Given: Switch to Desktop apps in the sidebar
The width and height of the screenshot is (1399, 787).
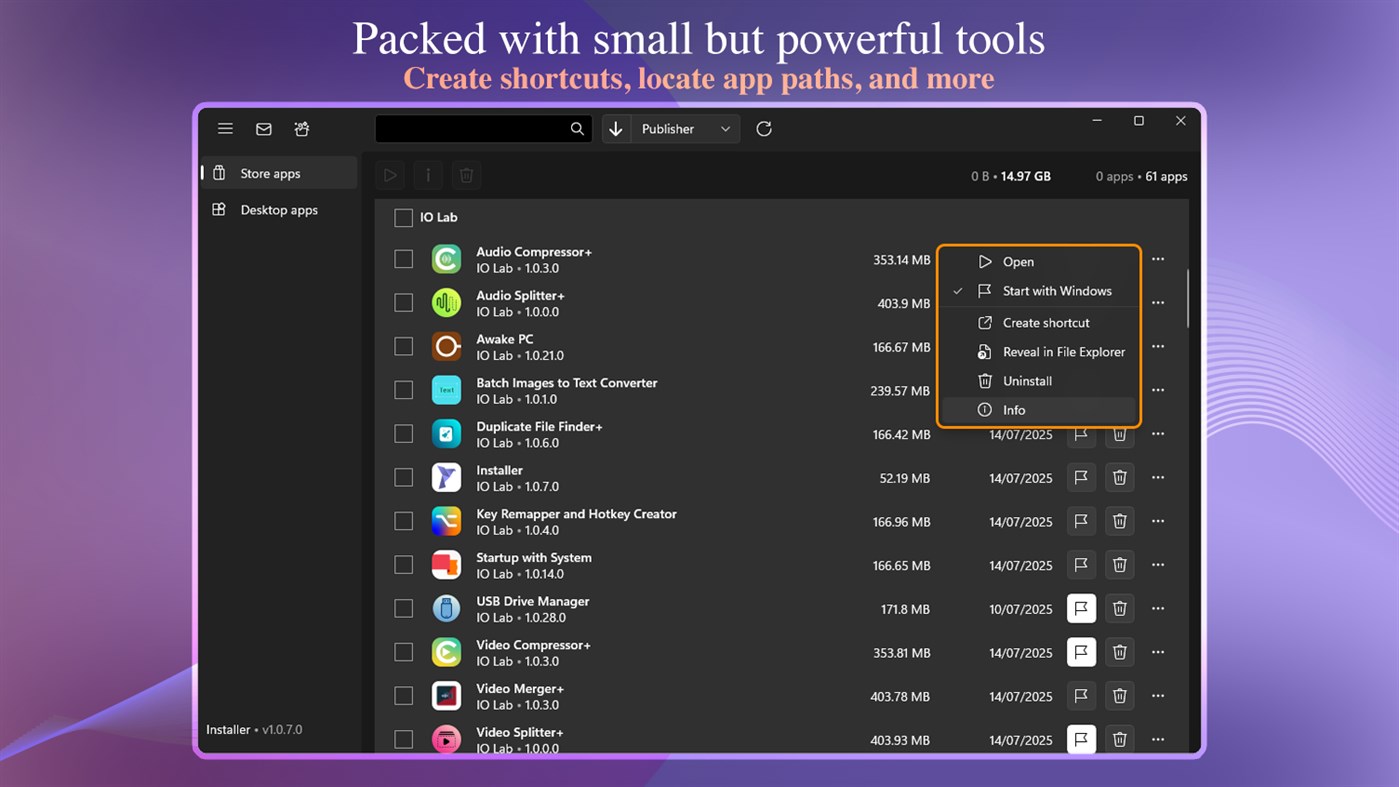Looking at the screenshot, I should 279,210.
